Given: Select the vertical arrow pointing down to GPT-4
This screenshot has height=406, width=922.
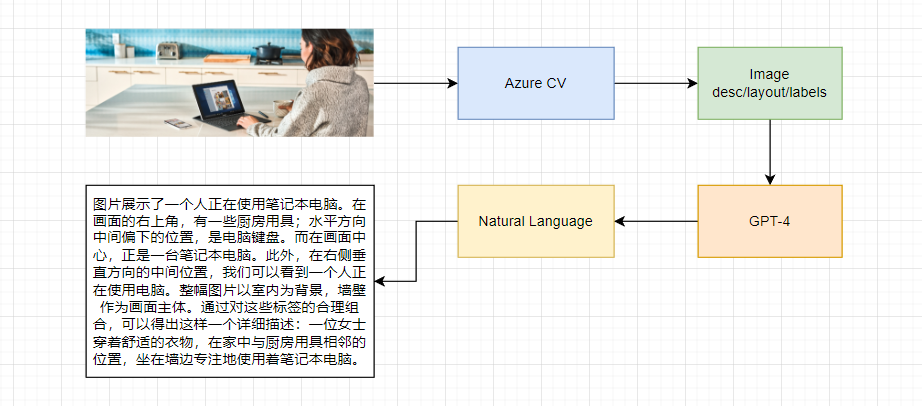Looking at the screenshot, I should click(x=770, y=152).
